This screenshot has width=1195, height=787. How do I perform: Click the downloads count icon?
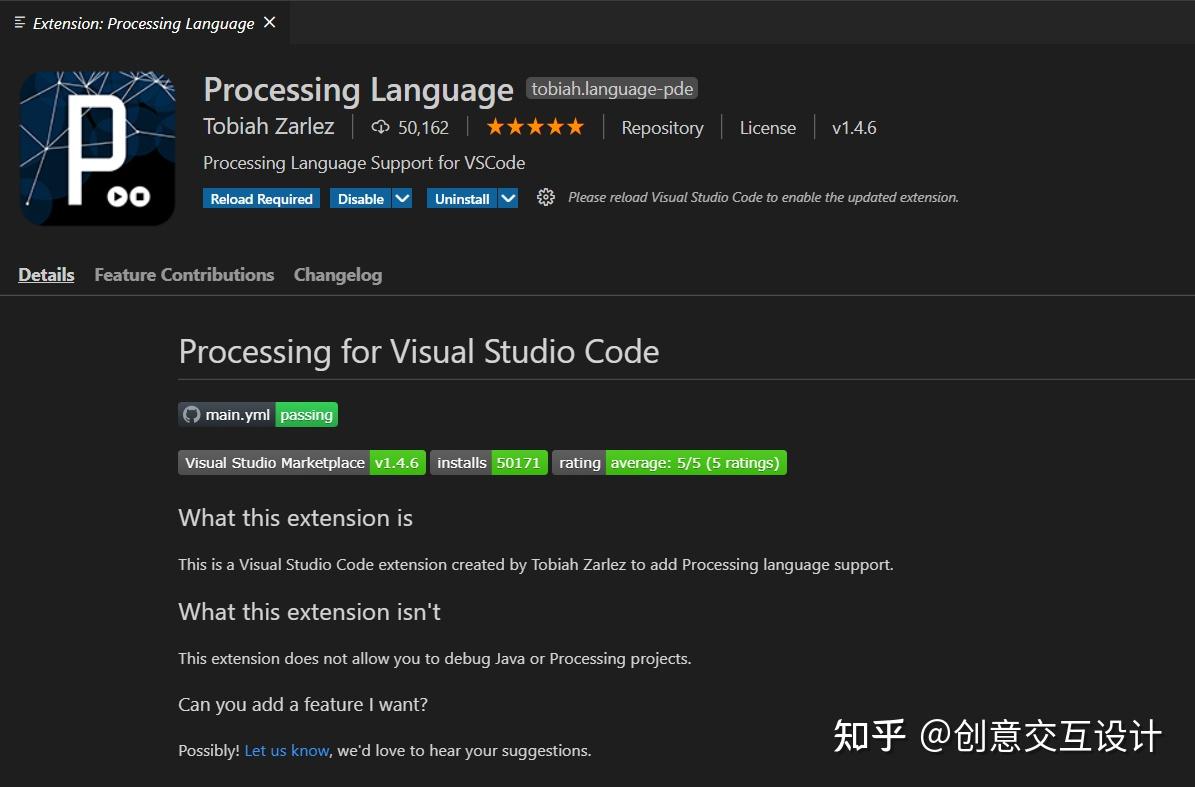[380, 127]
